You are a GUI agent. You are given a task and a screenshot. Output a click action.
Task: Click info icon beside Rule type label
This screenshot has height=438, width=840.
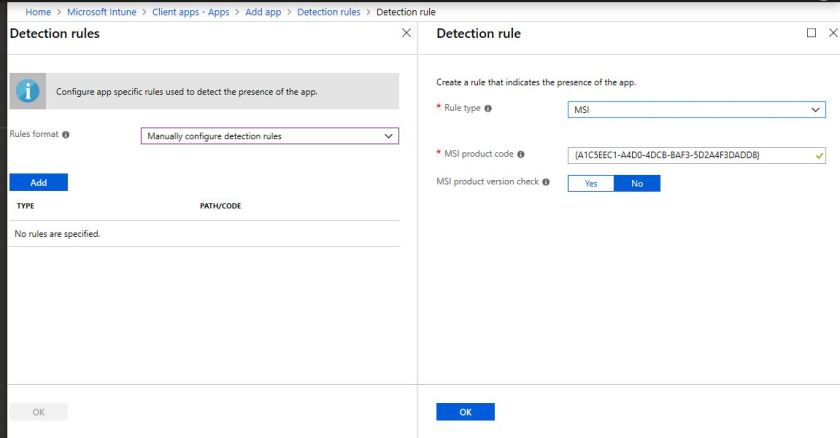488,108
